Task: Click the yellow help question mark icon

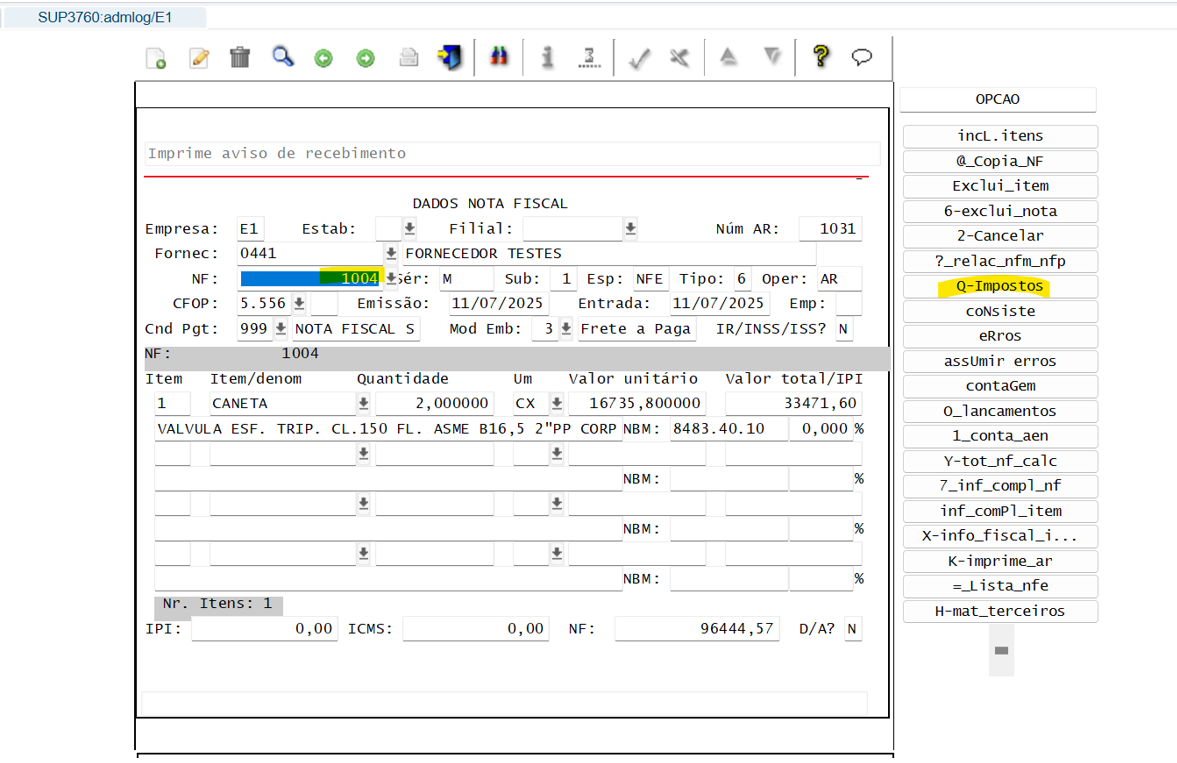Action: (x=820, y=57)
